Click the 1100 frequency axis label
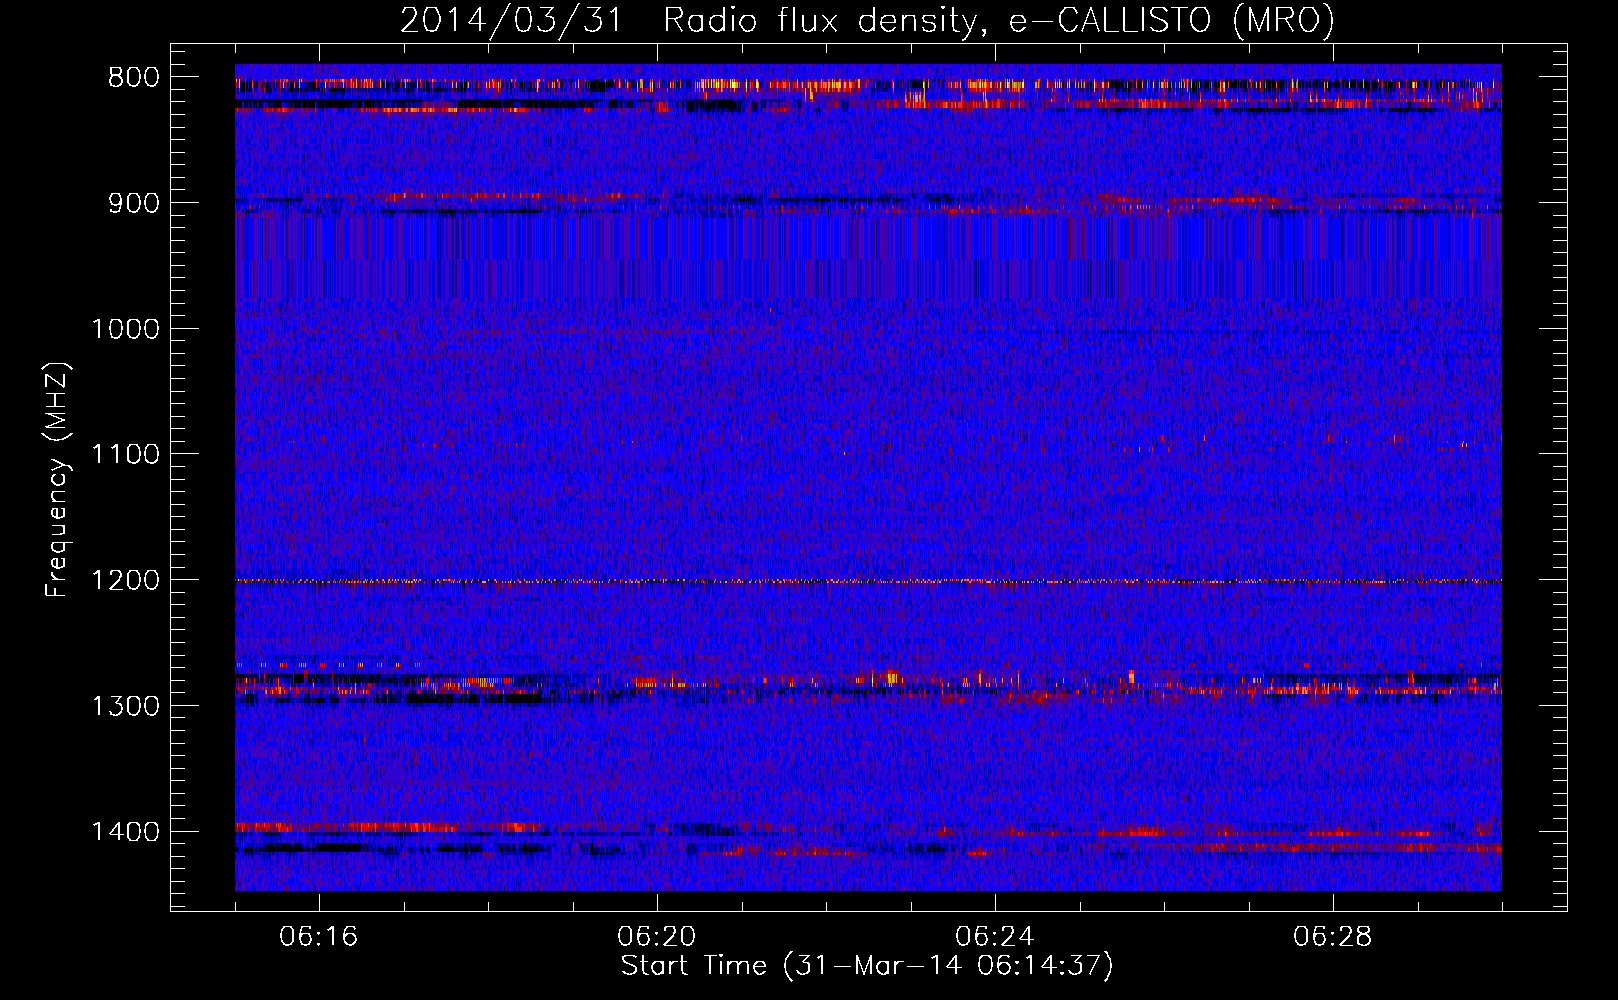This screenshot has width=1618, height=1000. click(125, 455)
